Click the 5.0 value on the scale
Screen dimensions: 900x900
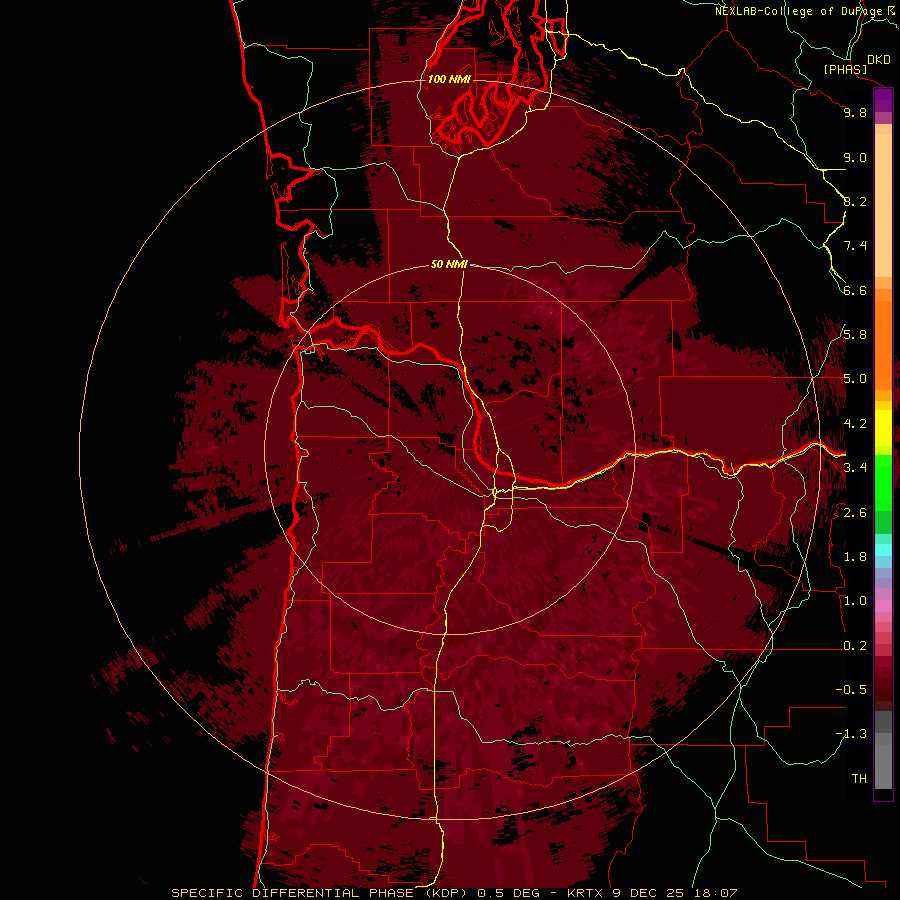click(855, 379)
